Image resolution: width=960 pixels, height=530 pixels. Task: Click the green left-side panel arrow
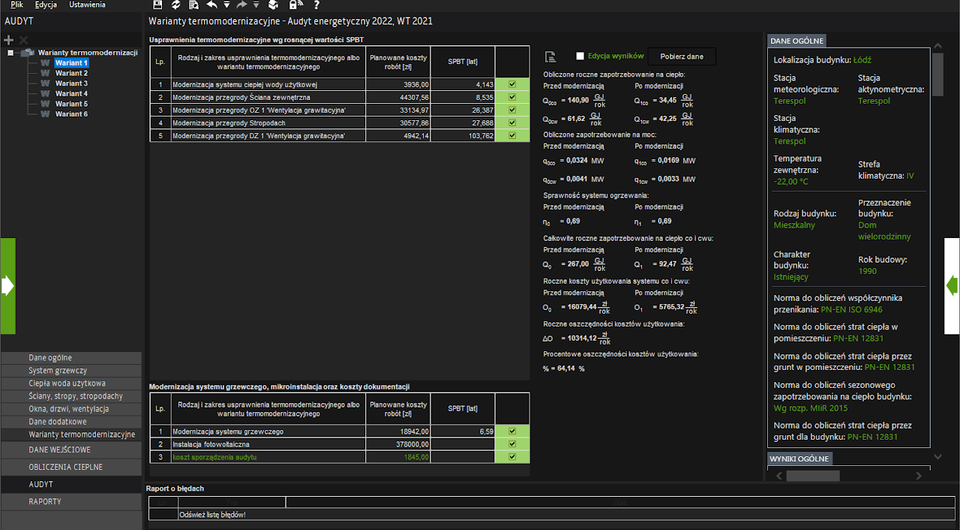point(8,286)
